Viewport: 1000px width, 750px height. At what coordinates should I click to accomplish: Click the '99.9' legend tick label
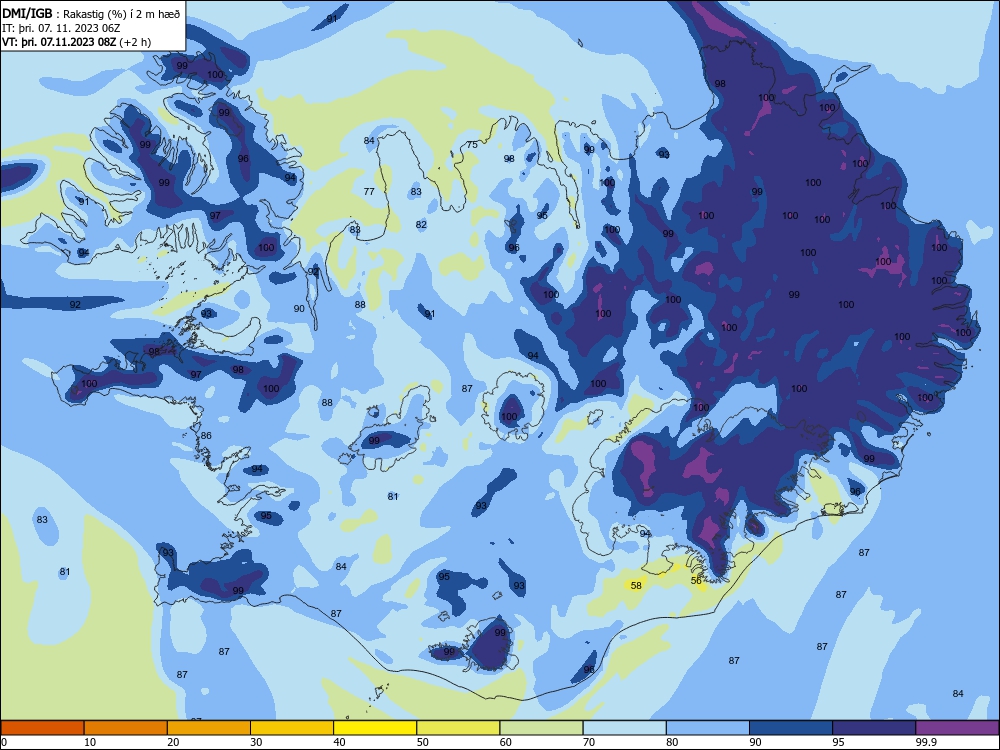(x=927, y=742)
